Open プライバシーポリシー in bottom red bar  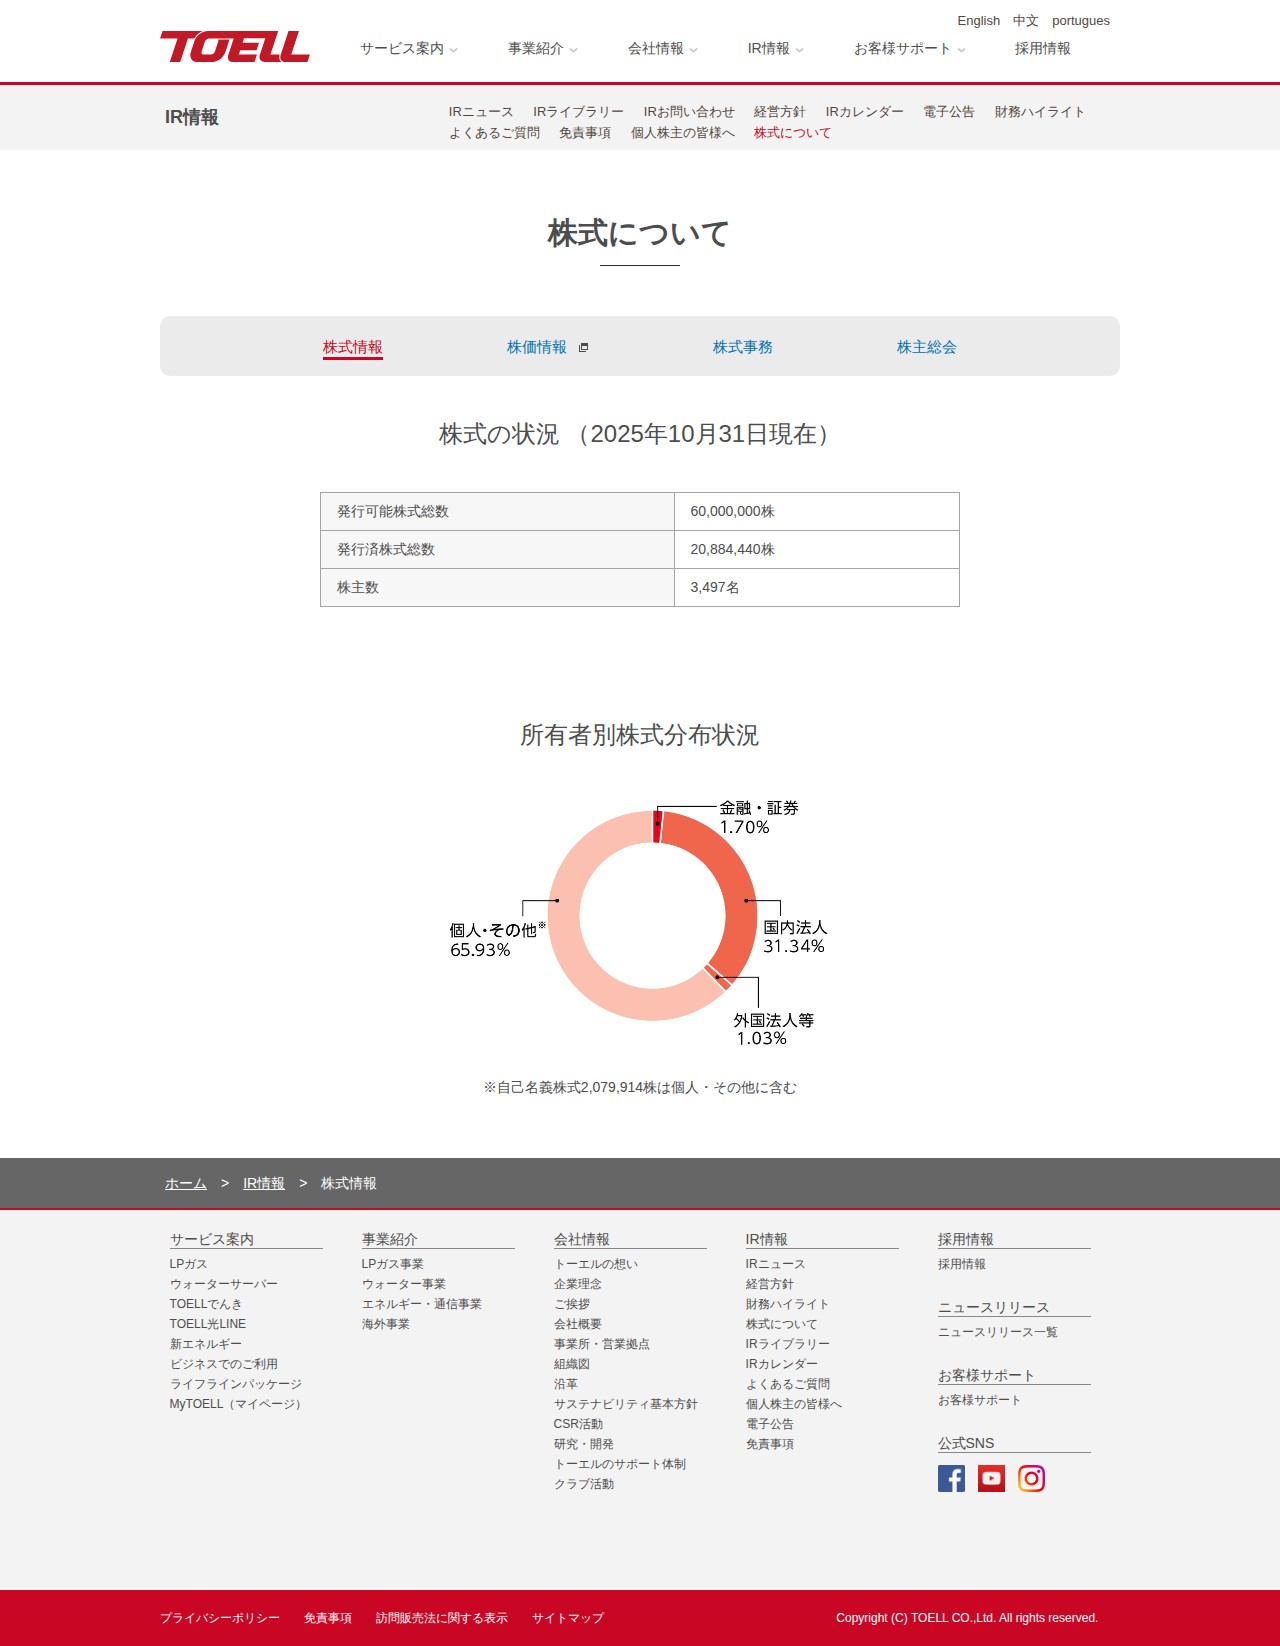(220, 1618)
